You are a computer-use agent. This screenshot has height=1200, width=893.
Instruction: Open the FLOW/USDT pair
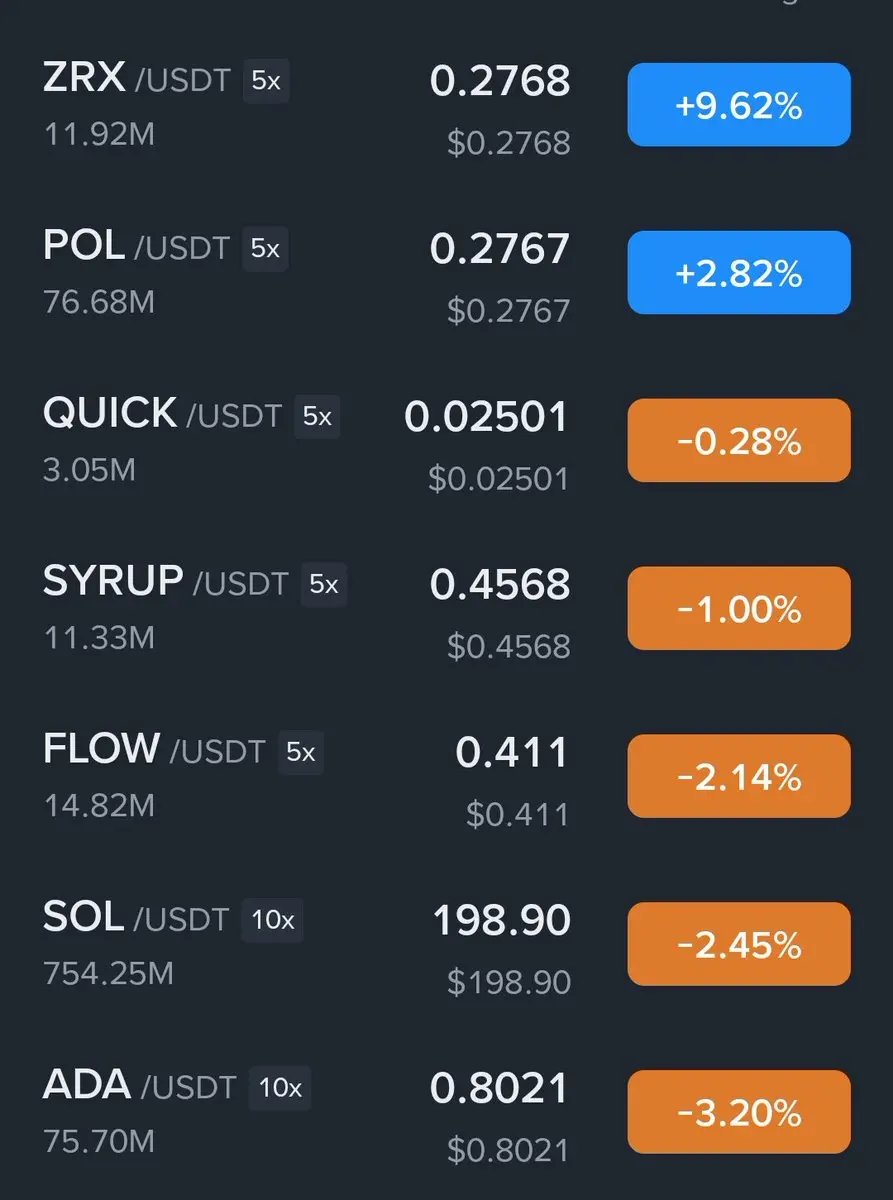tap(446, 778)
